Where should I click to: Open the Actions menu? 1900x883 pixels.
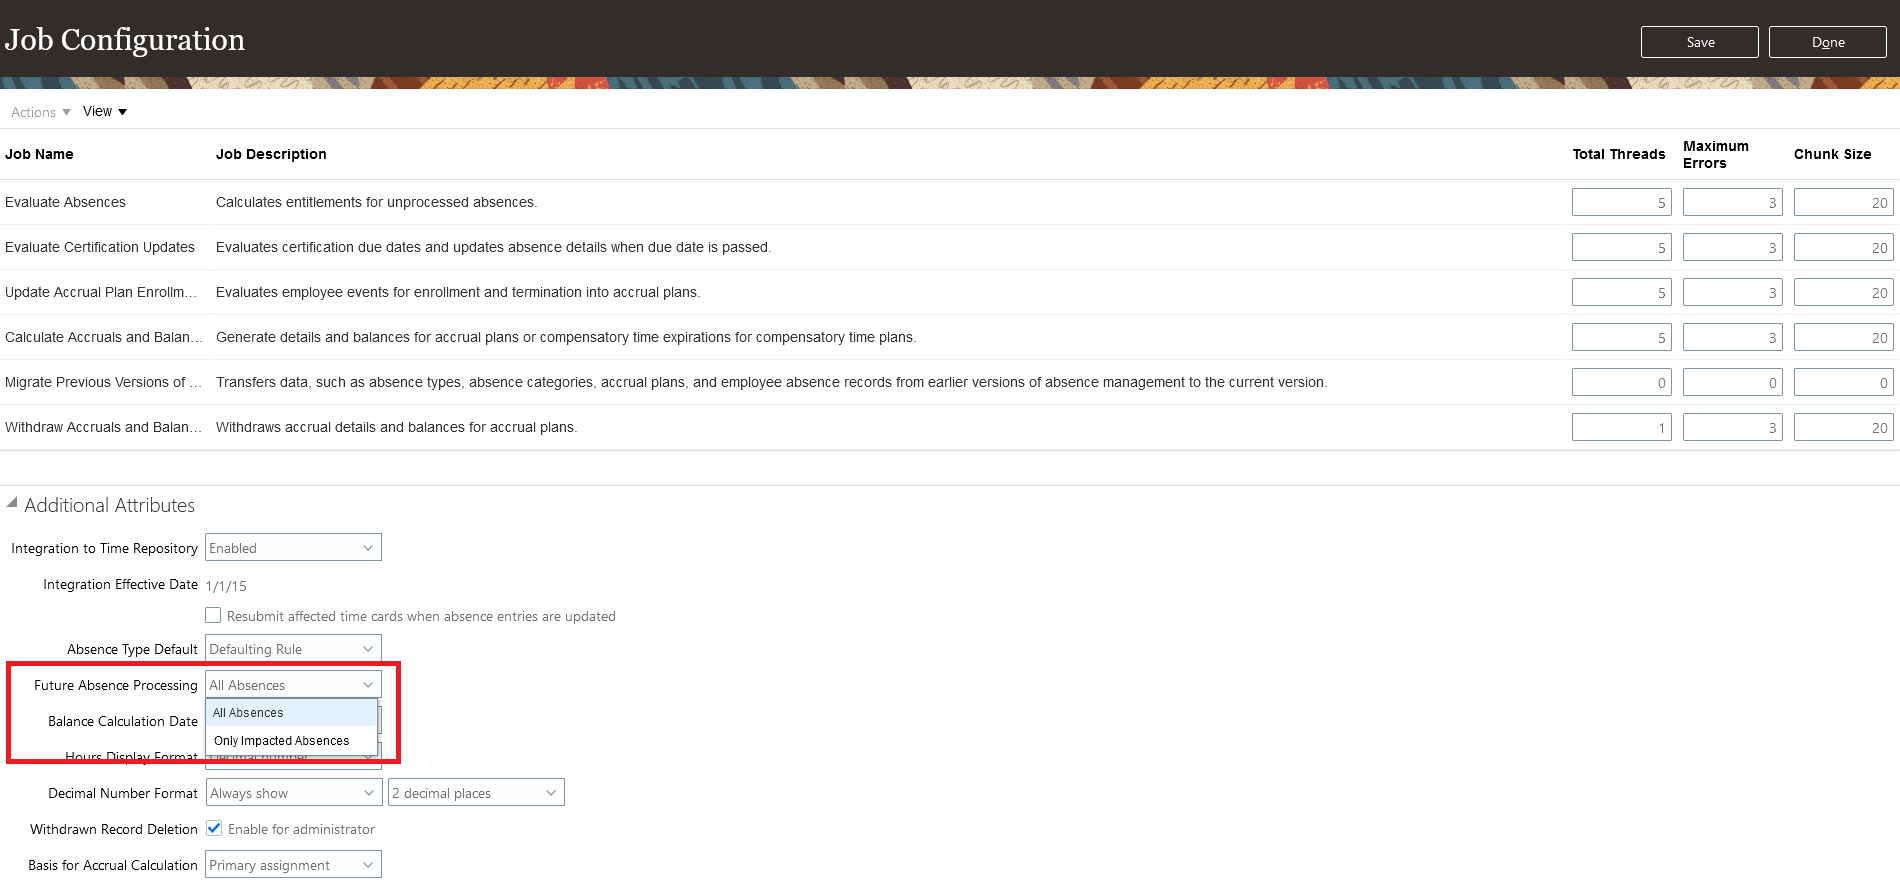[40, 112]
